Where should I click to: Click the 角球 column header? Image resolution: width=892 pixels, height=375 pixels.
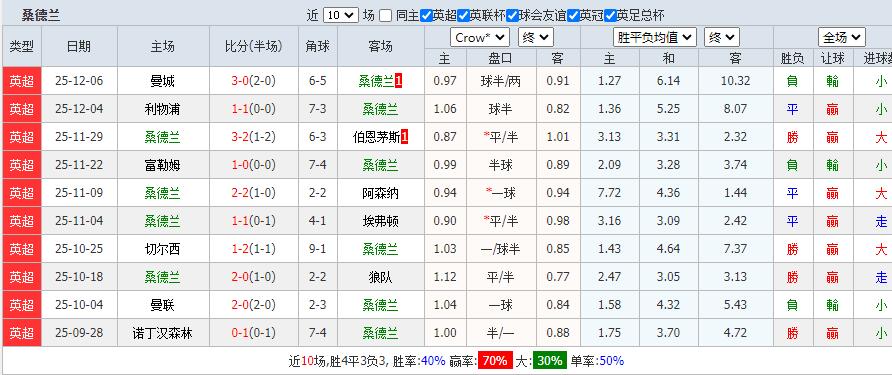(318, 46)
